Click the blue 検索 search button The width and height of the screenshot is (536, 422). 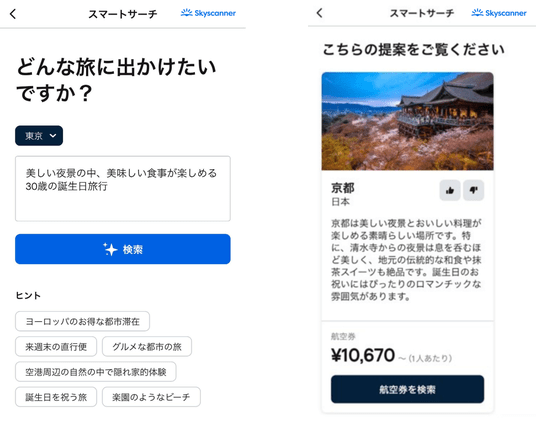point(123,249)
